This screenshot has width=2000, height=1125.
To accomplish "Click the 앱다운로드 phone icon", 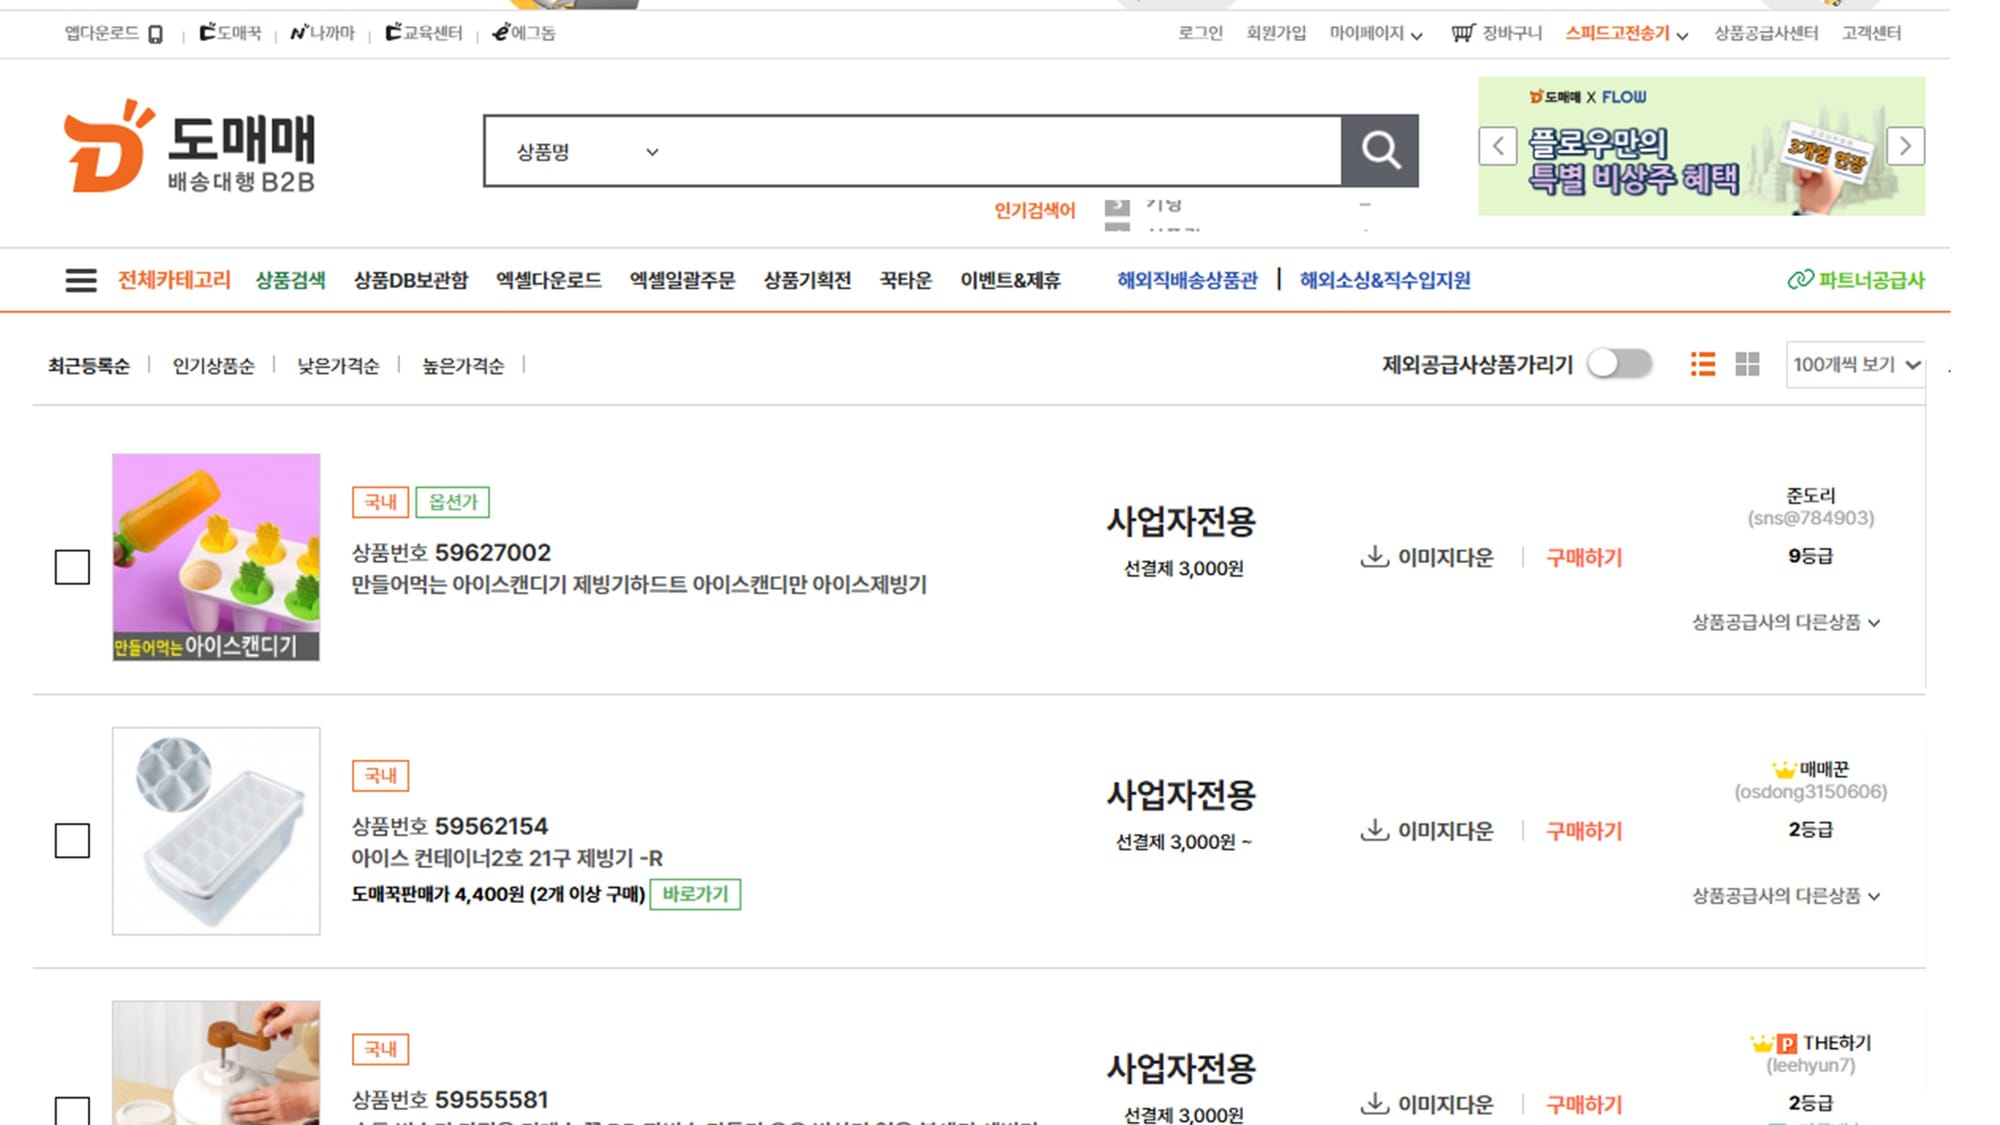I will click(x=155, y=34).
